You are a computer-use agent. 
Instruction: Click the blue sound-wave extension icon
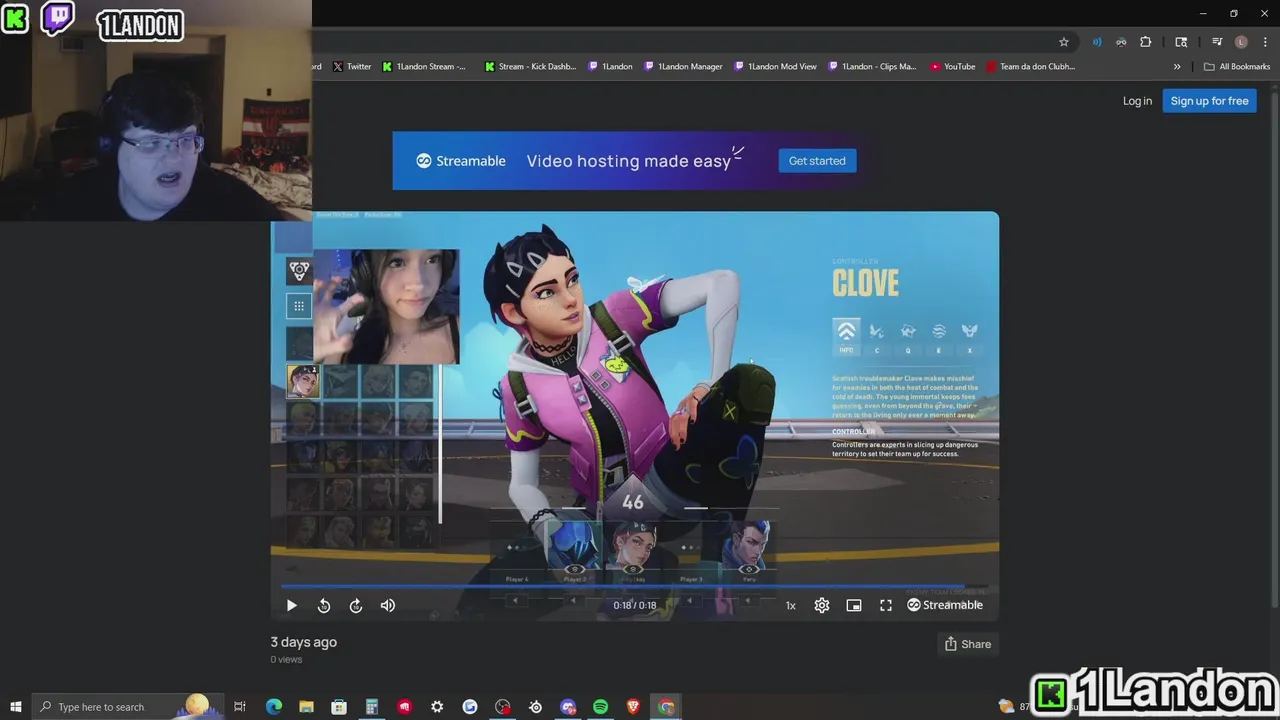click(x=1097, y=42)
